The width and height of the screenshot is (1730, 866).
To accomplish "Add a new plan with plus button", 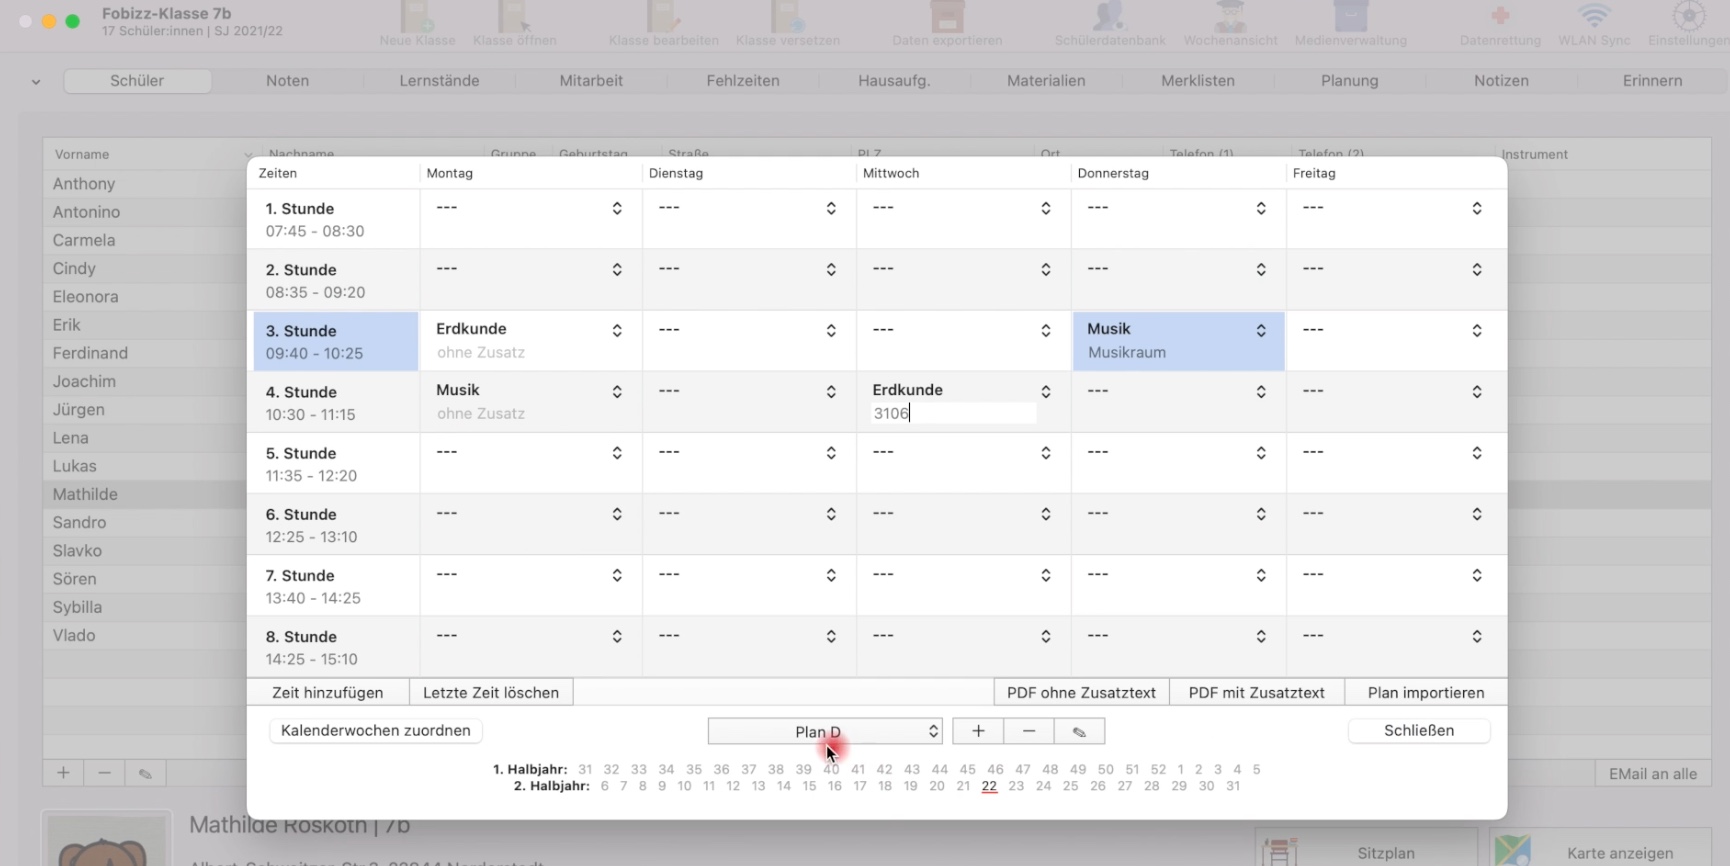I will click(x=978, y=731).
